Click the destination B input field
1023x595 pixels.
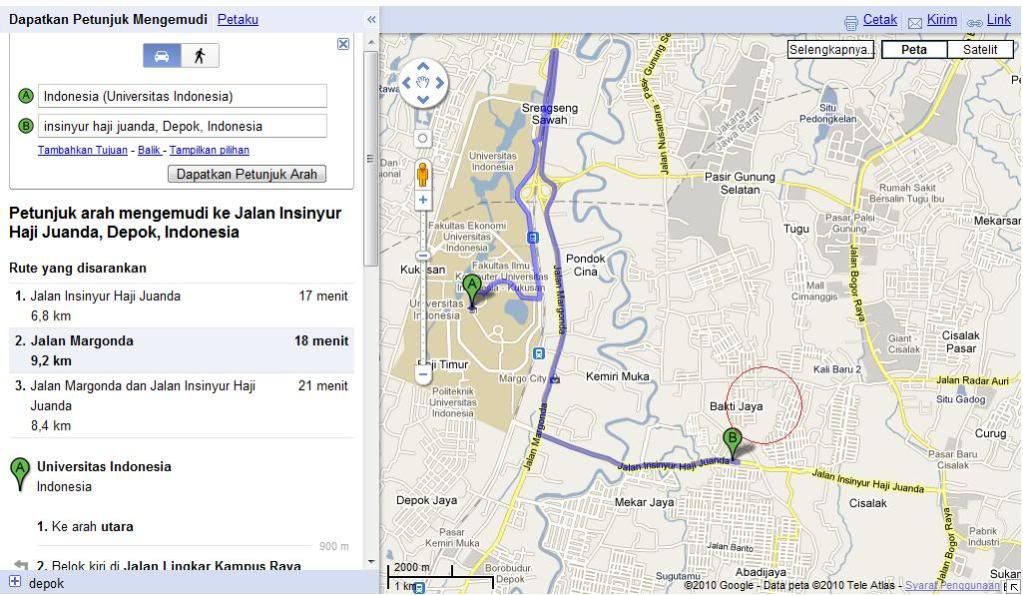pyautogui.click(x=182, y=127)
